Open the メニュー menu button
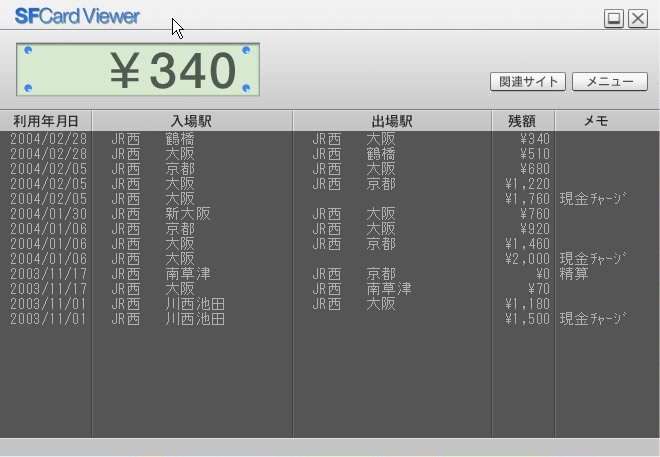This screenshot has height=457, width=660. [609, 82]
